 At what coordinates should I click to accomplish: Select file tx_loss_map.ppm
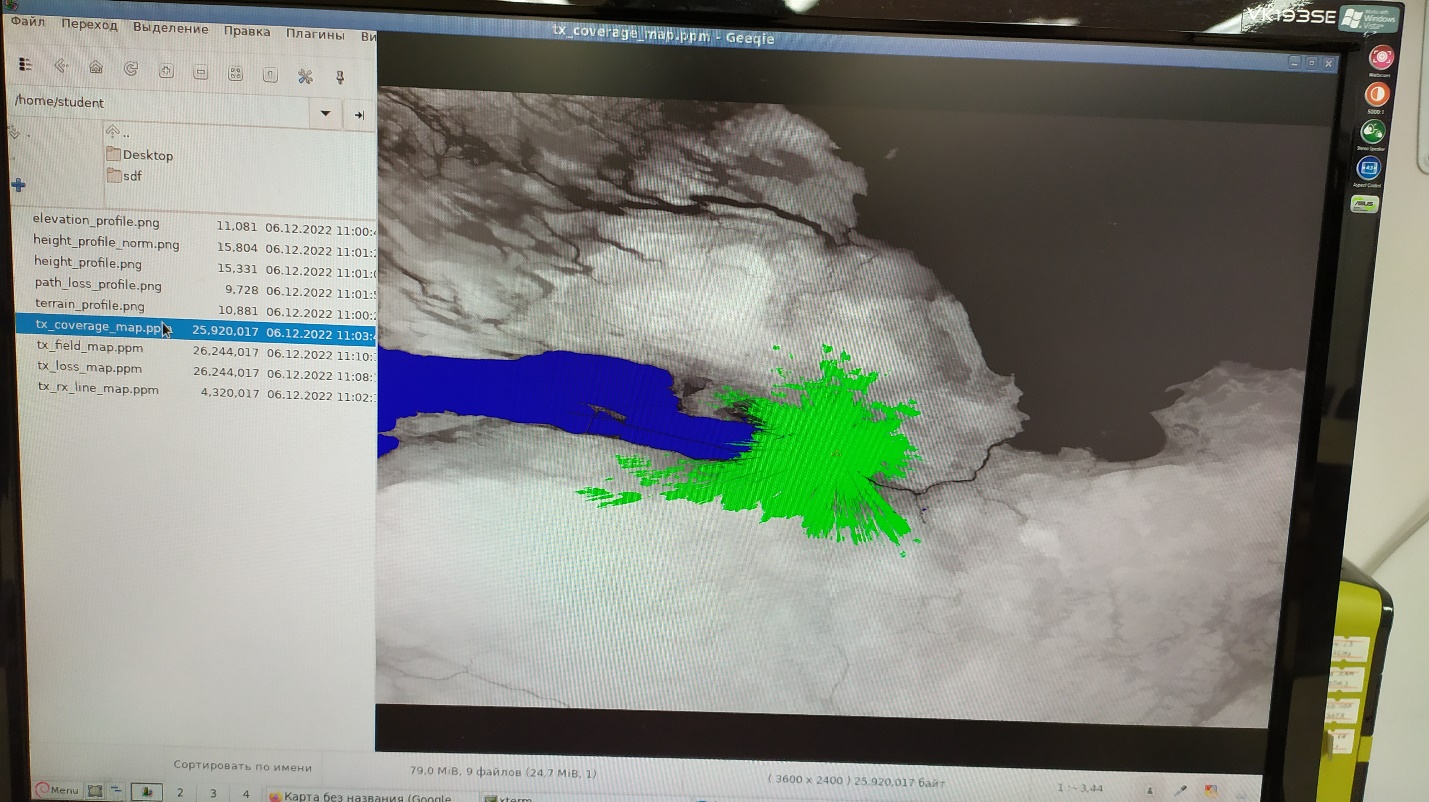click(x=89, y=367)
